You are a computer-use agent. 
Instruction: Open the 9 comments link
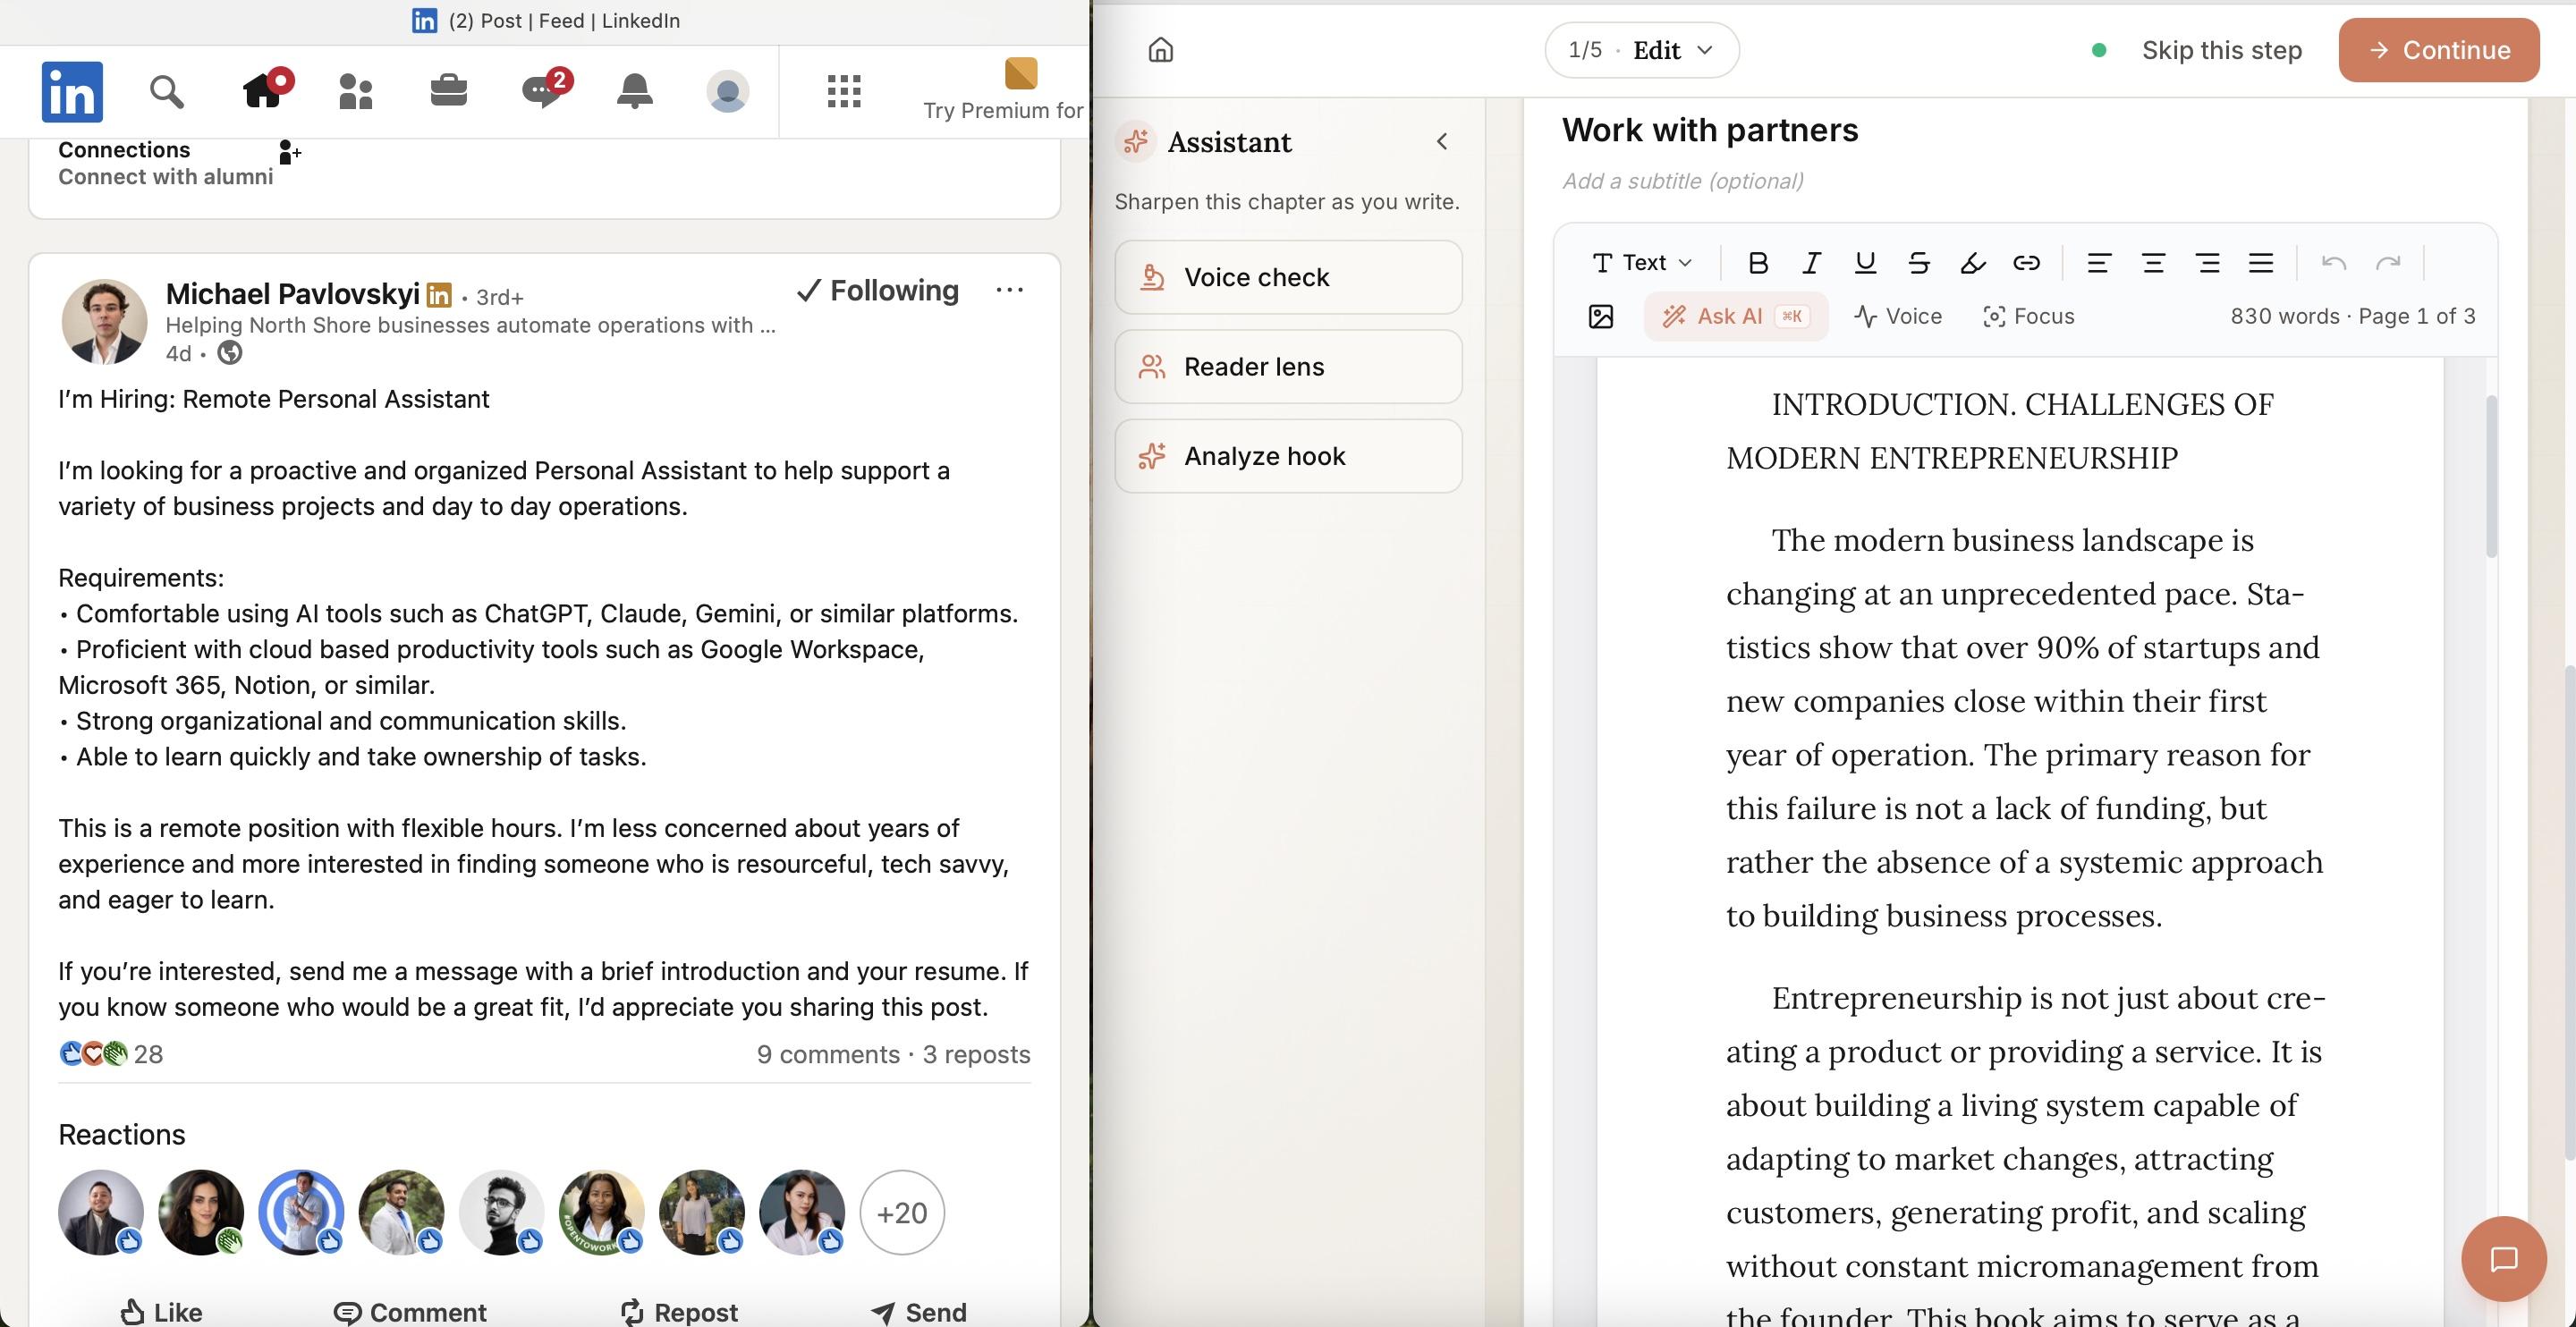828,1054
